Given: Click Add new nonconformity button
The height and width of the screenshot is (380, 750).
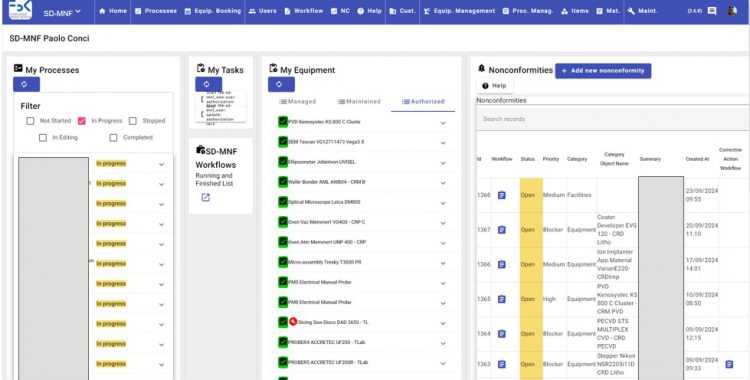Looking at the screenshot, I should [603, 71].
